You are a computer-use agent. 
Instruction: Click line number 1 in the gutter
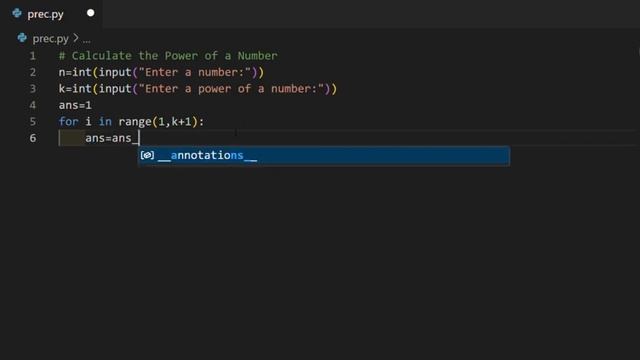click(x=33, y=56)
